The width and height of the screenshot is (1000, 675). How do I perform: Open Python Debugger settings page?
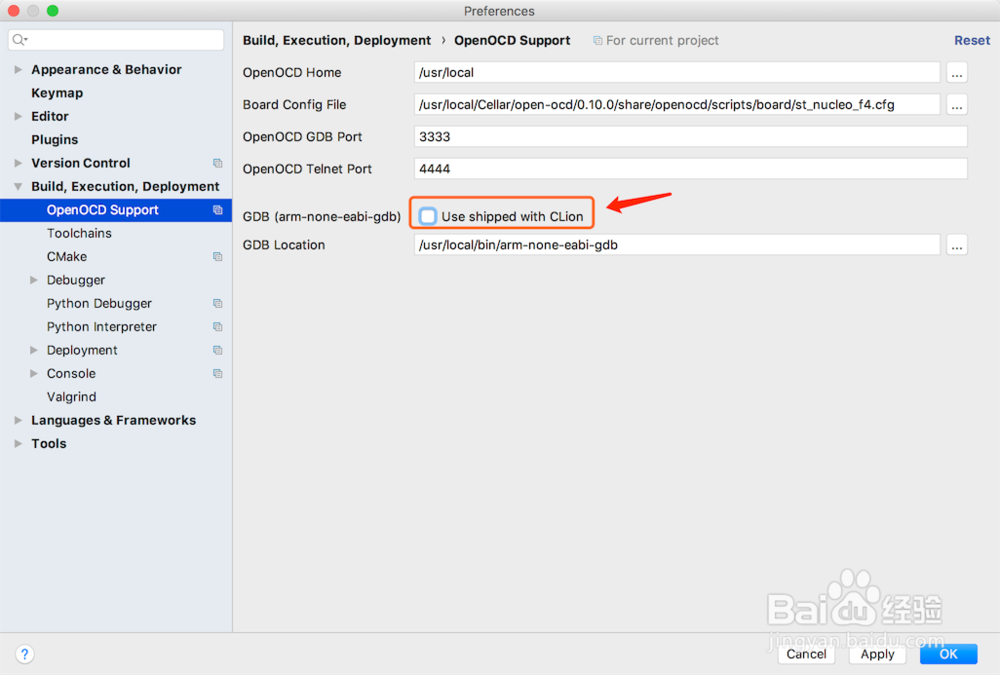[99, 304]
